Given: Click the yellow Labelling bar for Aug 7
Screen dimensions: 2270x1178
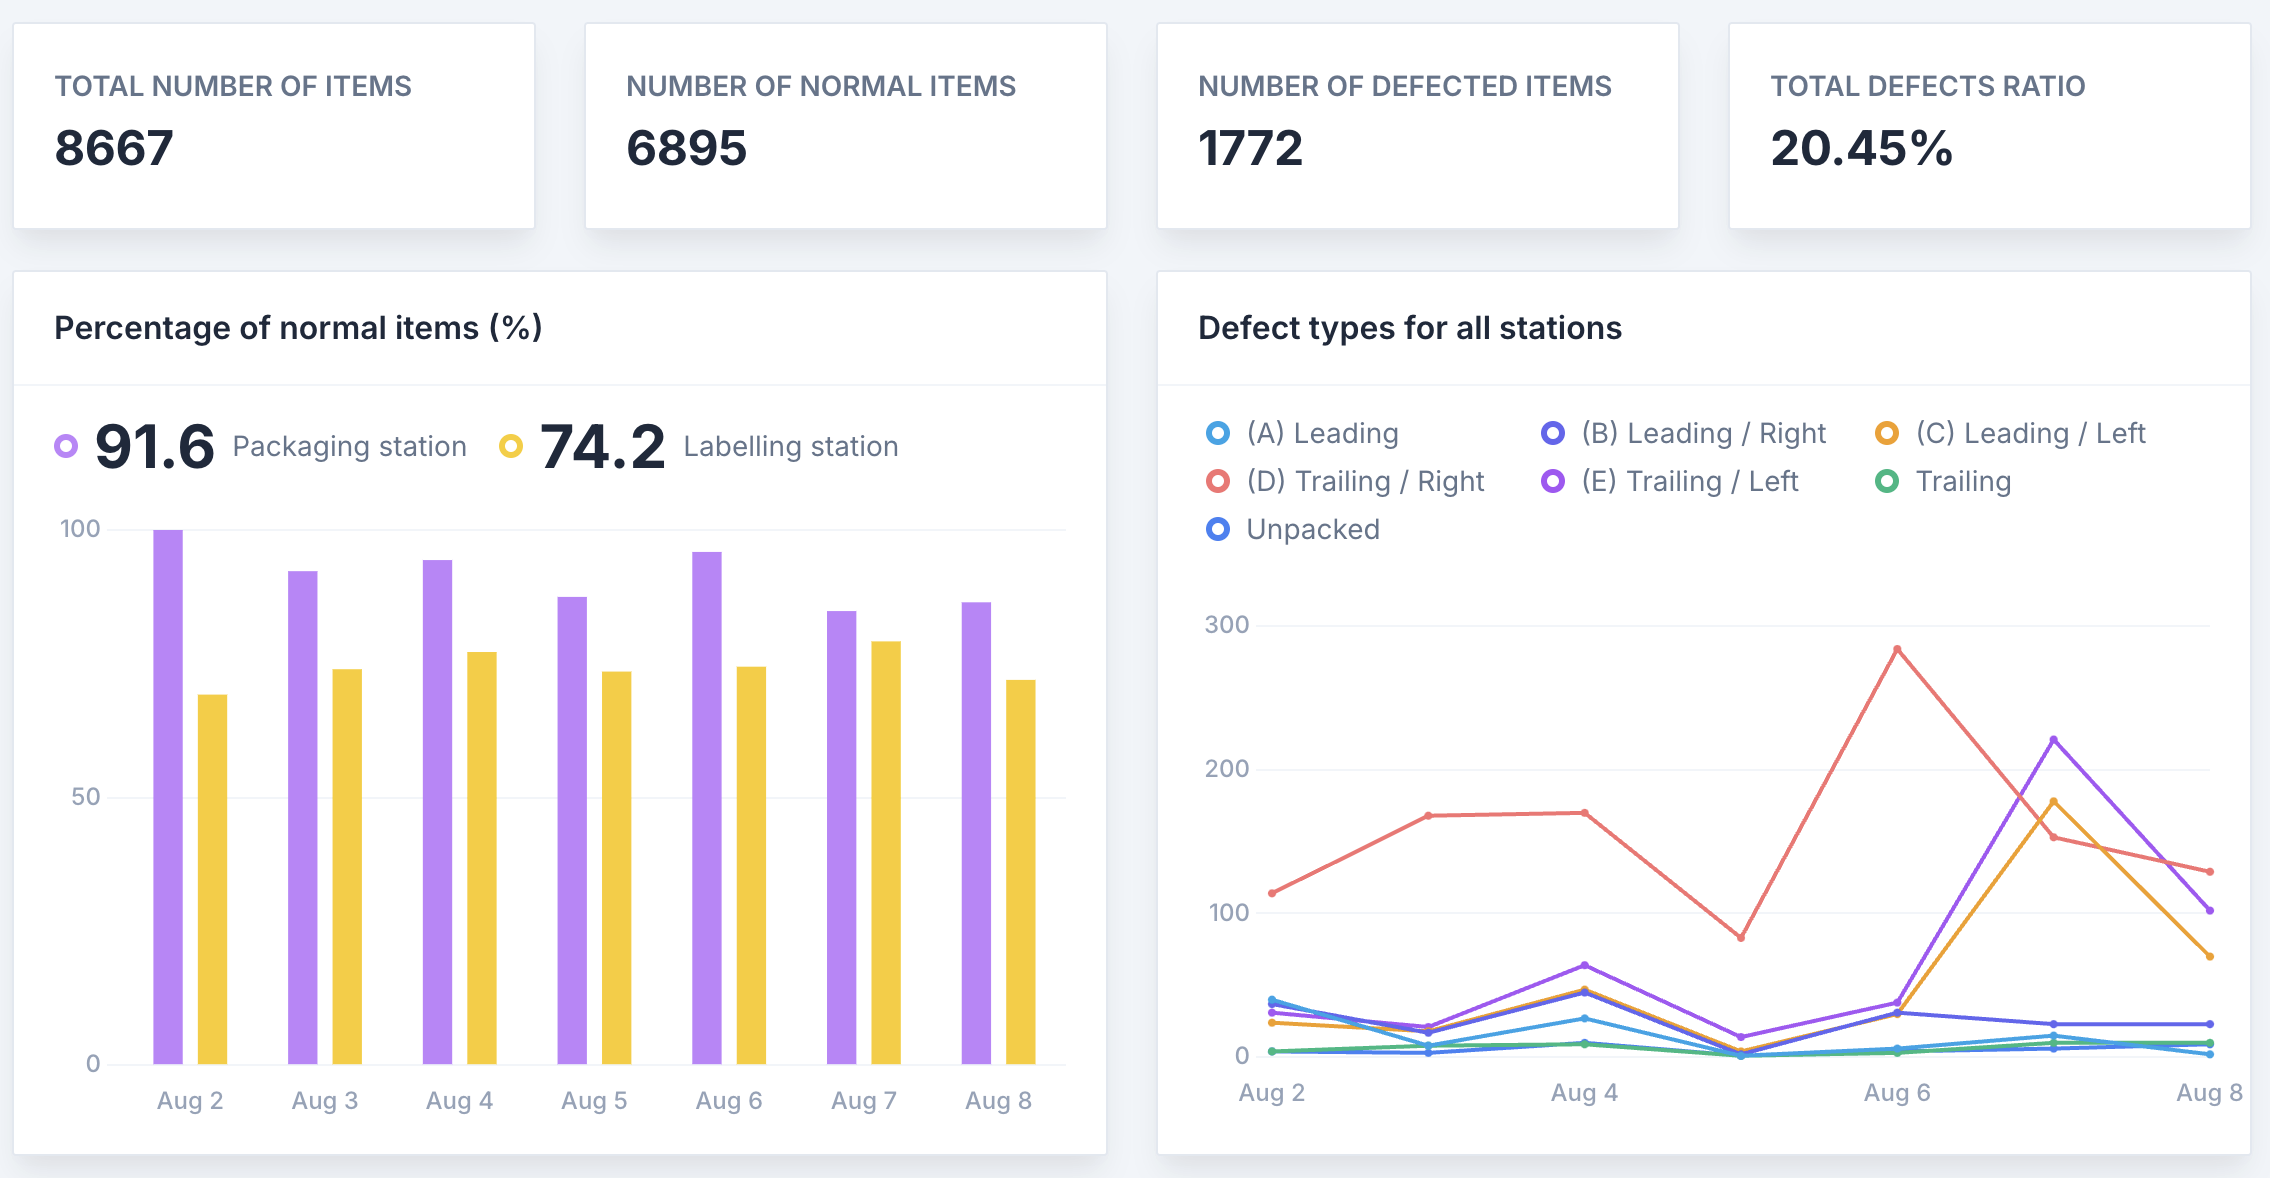Looking at the screenshot, I should pos(886,853).
